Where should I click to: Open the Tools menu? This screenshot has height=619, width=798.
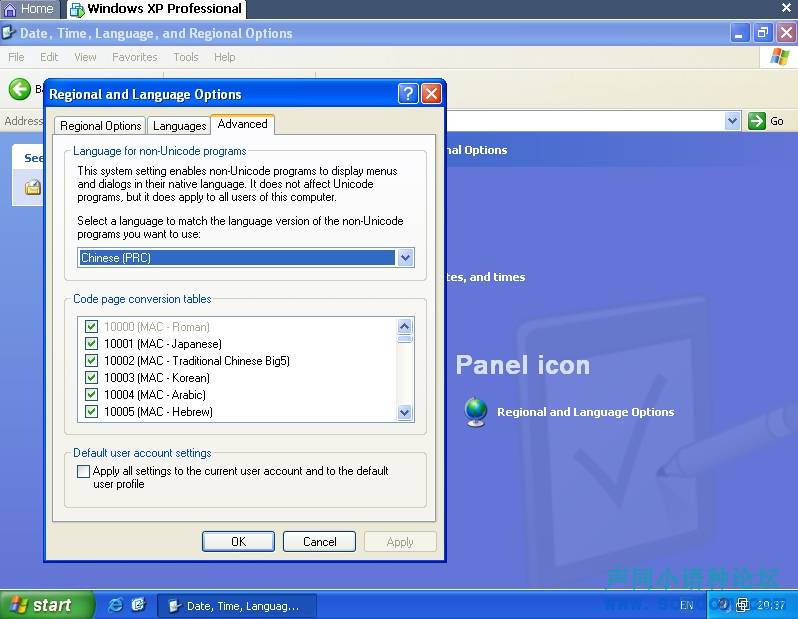click(x=185, y=57)
